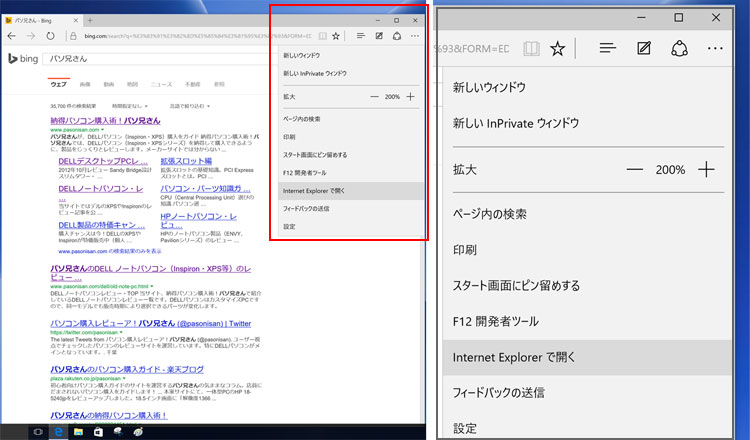The height and width of the screenshot is (440, 750).
Task: Select 新しい InPrivate ウィンドウ in enlarged menu
Action: point(587,123)
